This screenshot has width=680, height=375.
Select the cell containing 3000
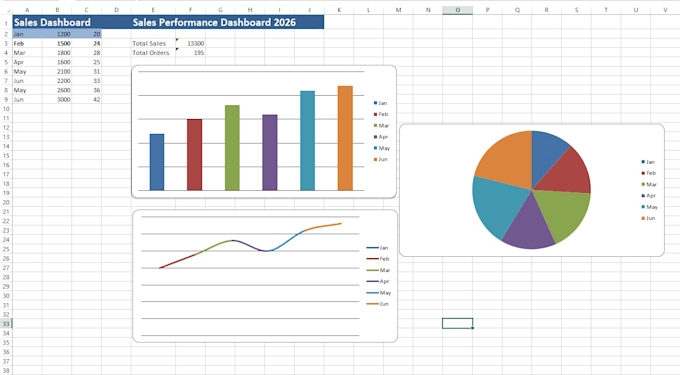pos(57,99)
